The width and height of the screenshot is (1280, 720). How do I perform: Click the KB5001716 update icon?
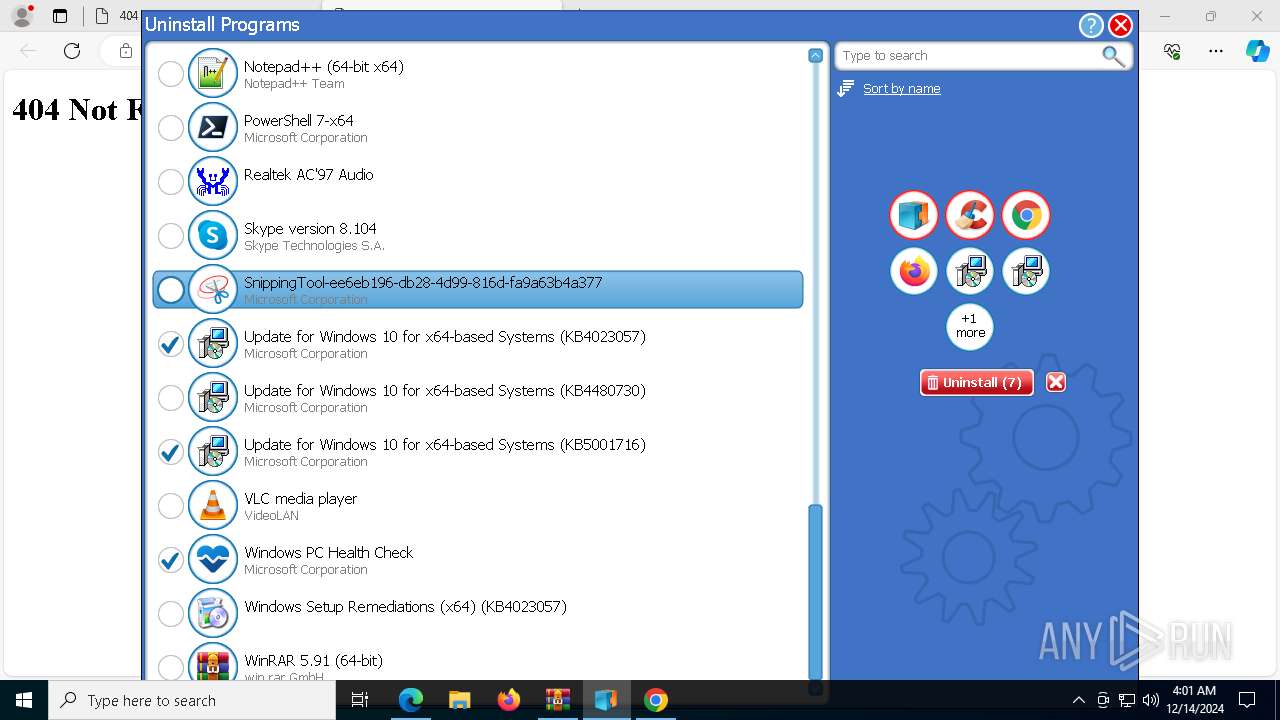pos(213,451)
